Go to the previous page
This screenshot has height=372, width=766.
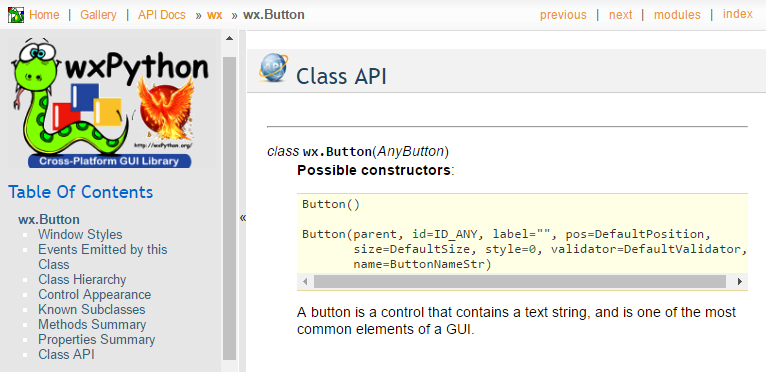(x=563, y=15)
